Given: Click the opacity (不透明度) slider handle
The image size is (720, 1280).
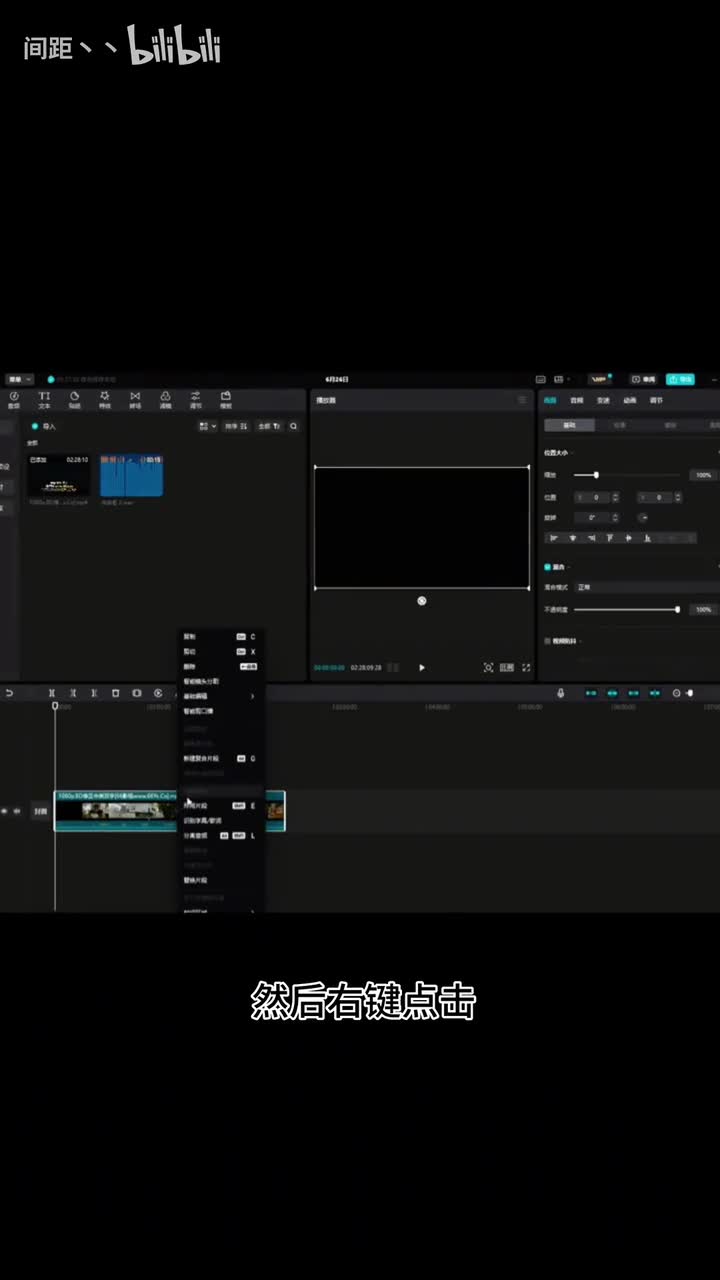Looking at the screenshot, I should [x=678, y=609].
